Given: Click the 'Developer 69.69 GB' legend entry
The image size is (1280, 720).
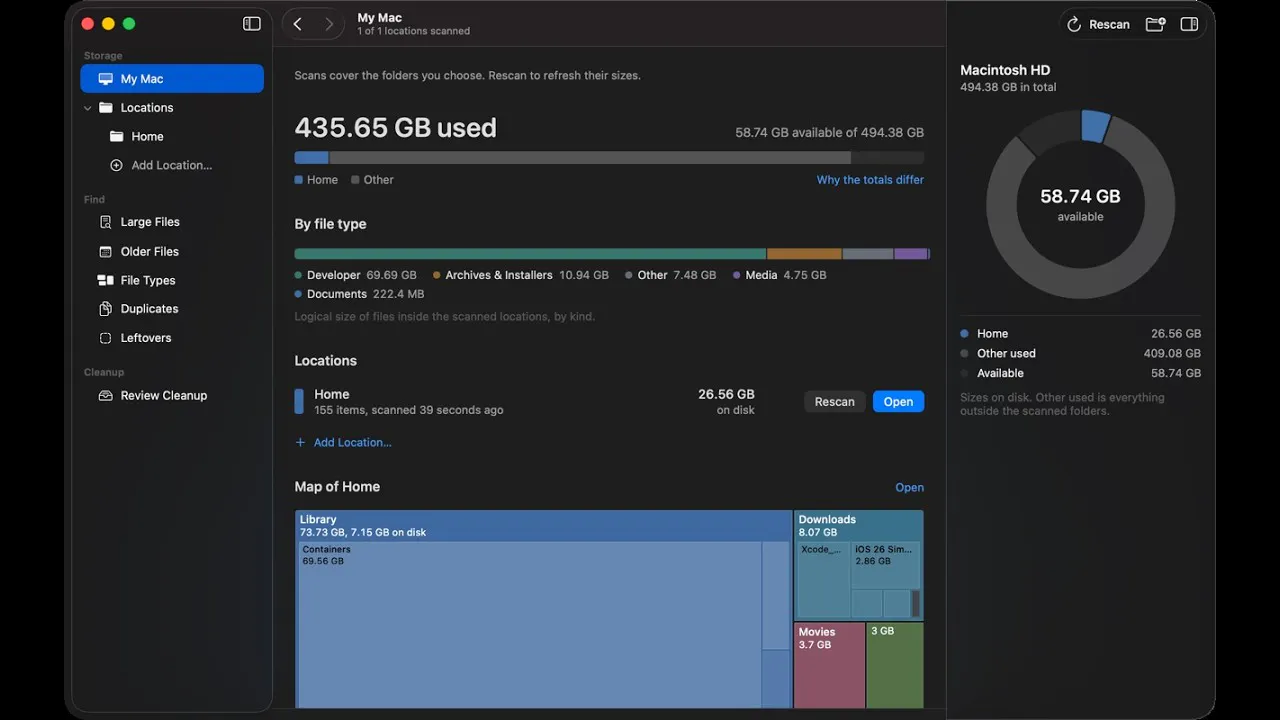Looking at the screenshot, I should tap(355, 275).
